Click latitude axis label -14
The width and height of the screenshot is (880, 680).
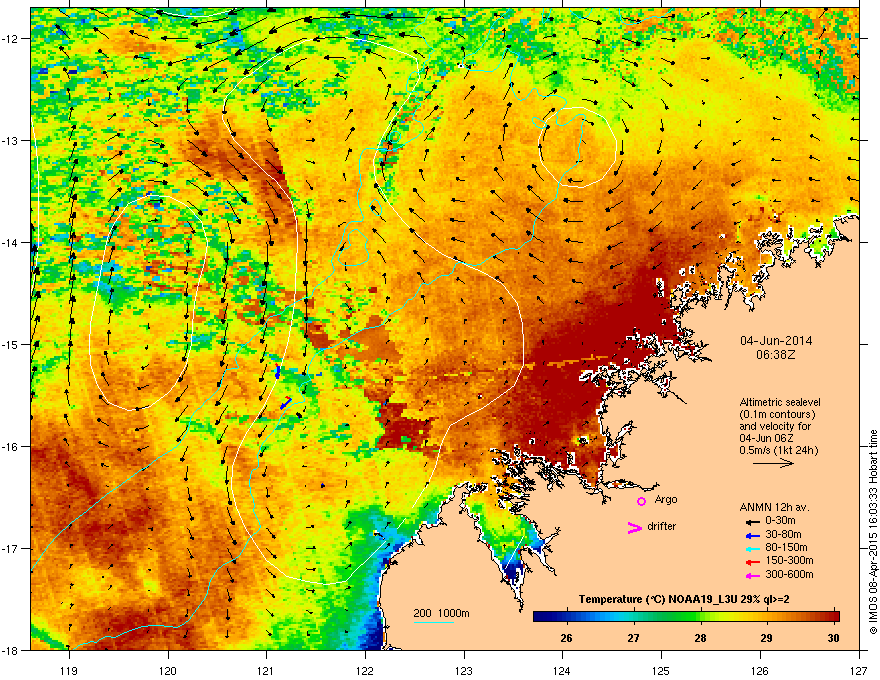10,242
